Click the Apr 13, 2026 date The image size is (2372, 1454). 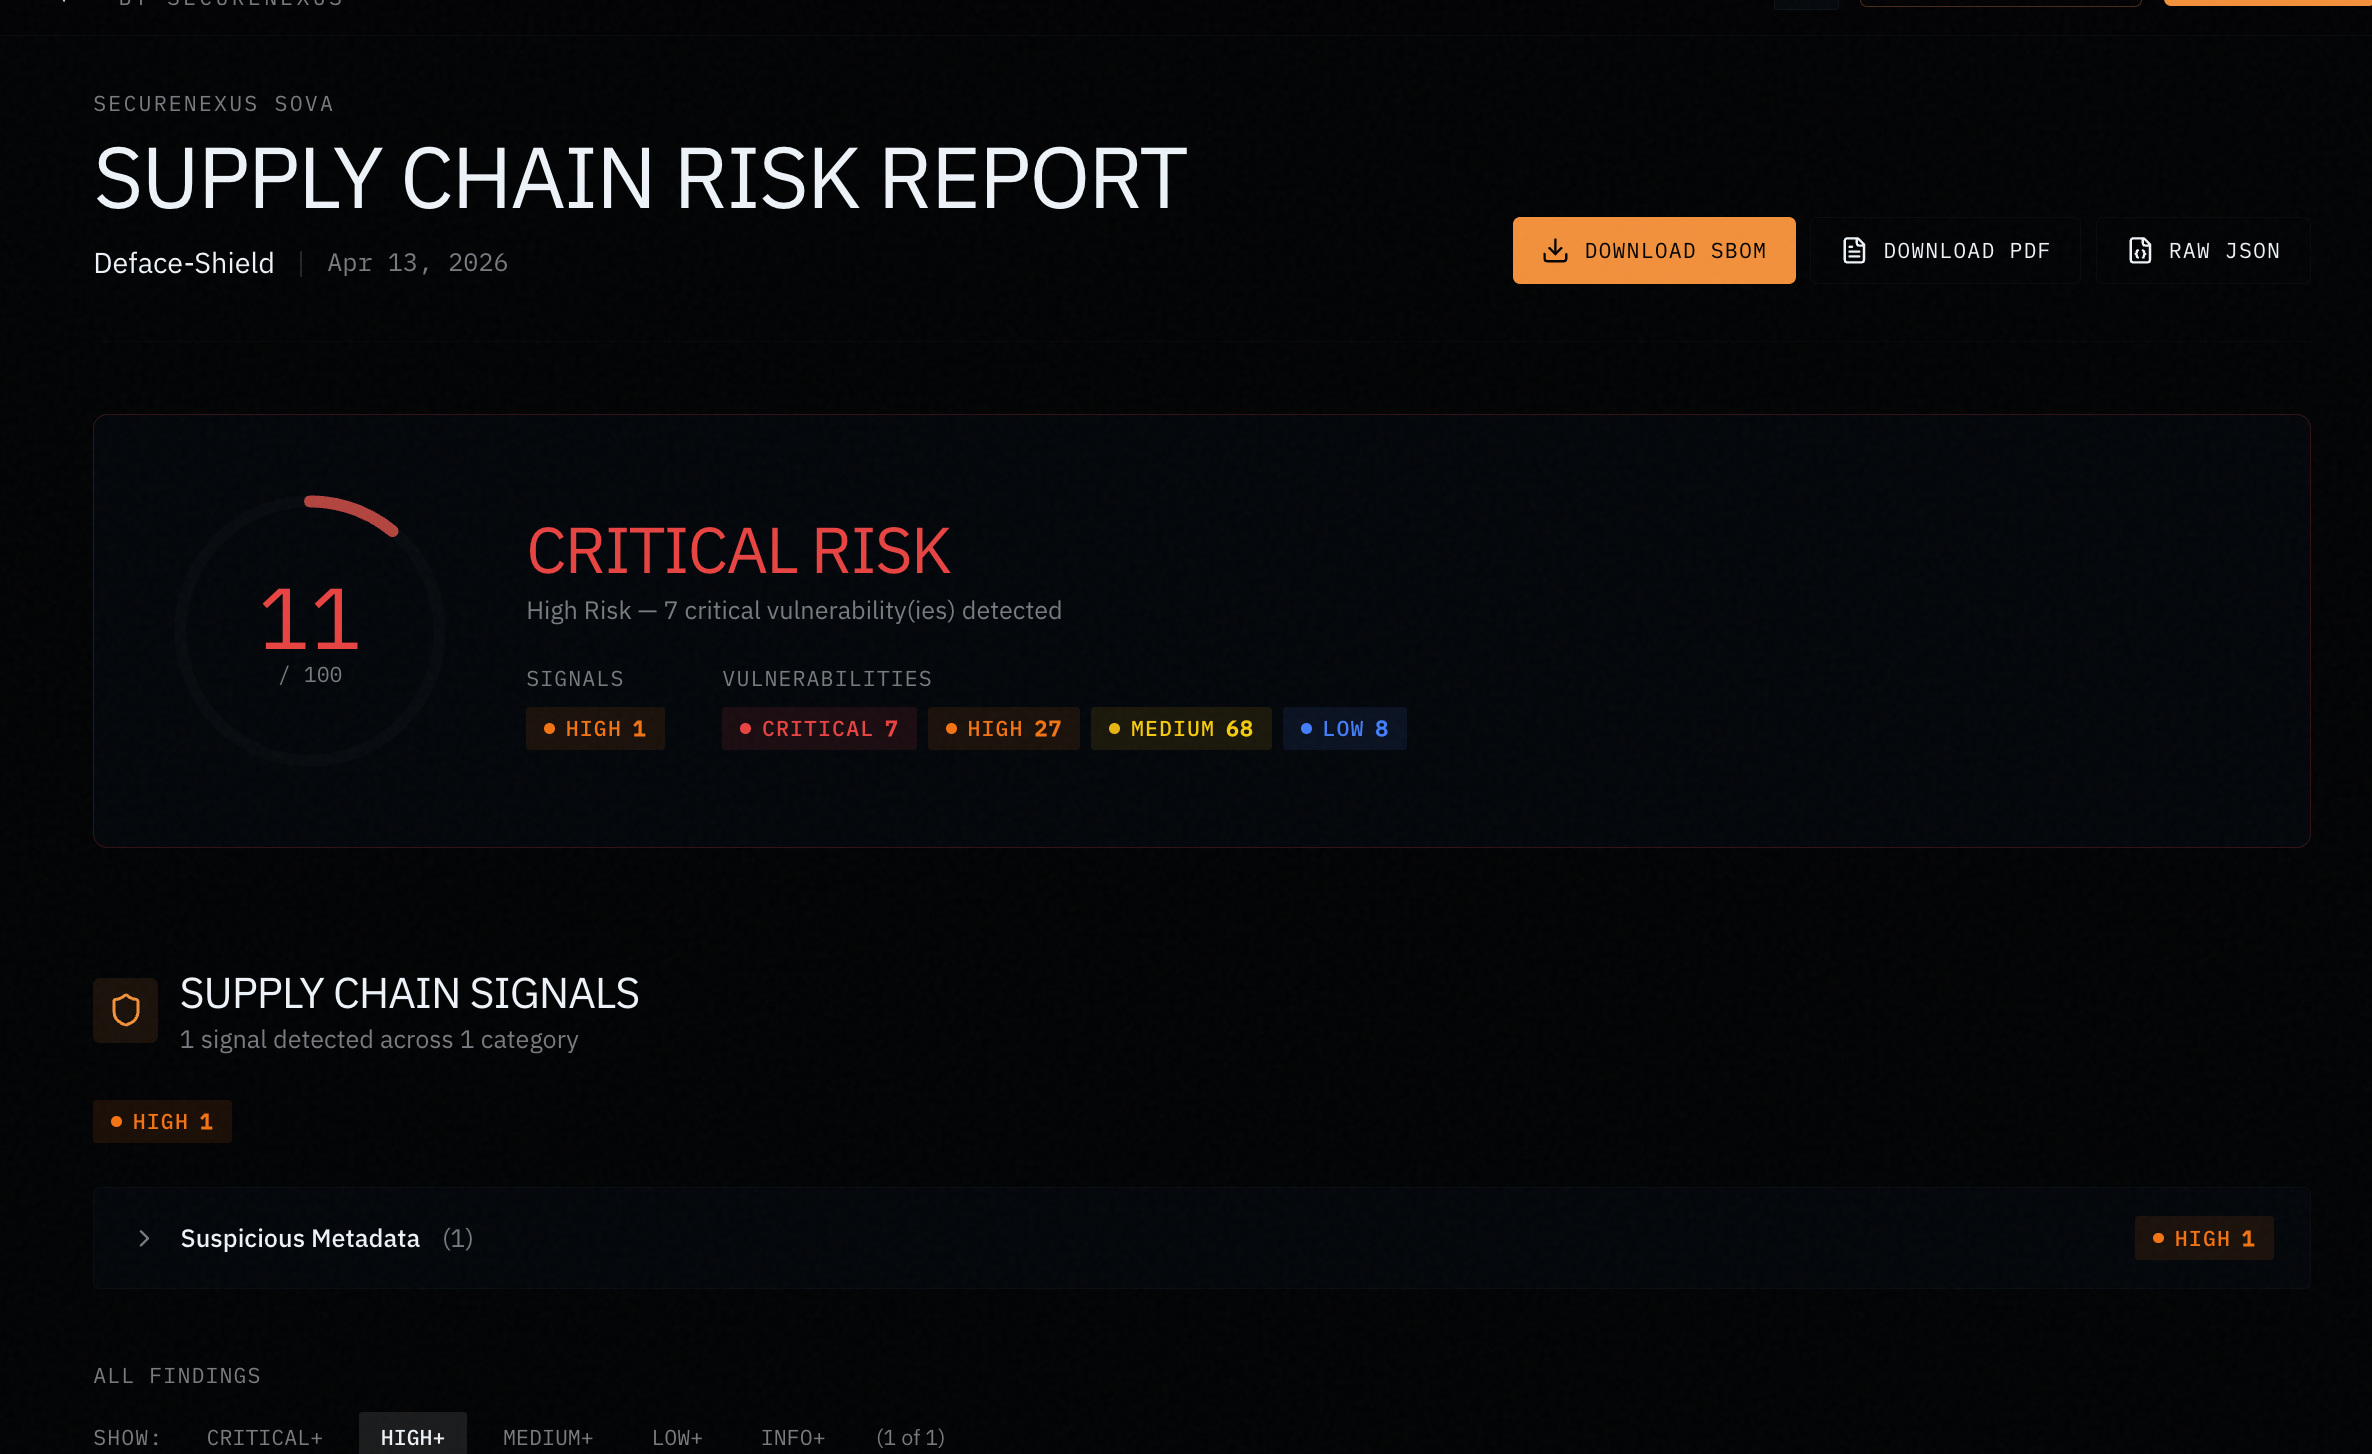point(418,263)
